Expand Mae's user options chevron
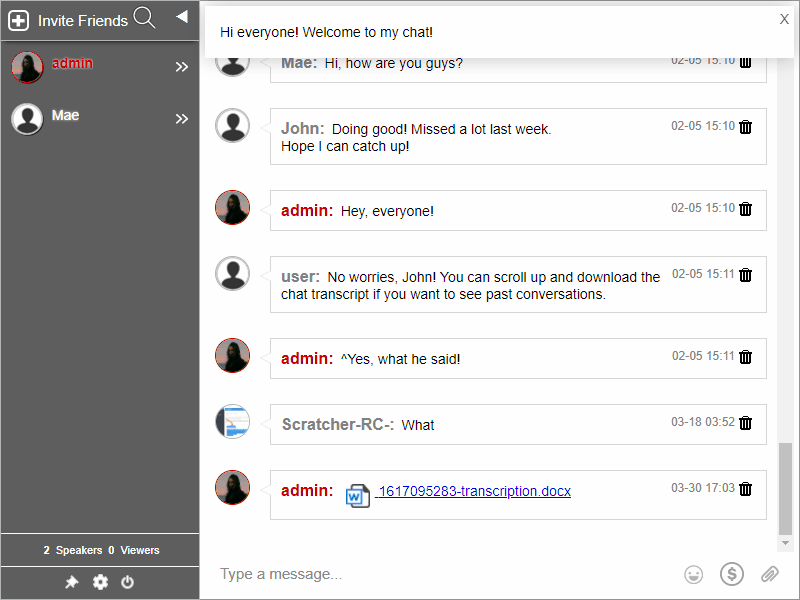Screen dimensions: 800x600 pyautogui.click(x=182, y=118)
